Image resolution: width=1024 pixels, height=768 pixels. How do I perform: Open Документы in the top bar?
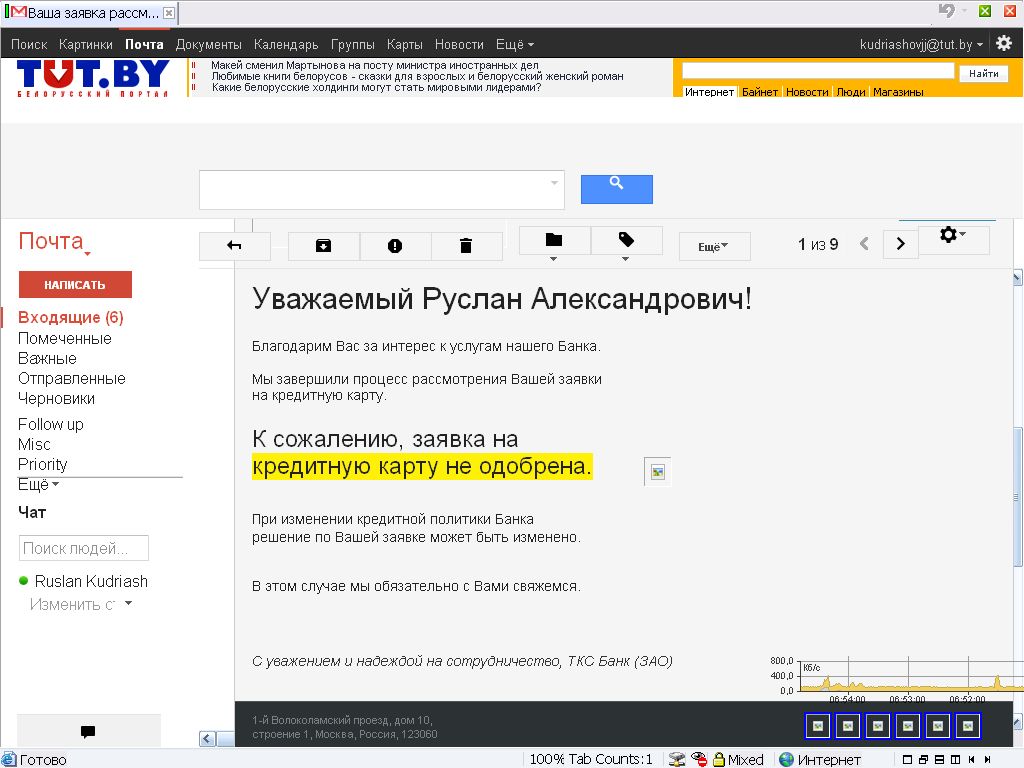[x=208, y=44]
